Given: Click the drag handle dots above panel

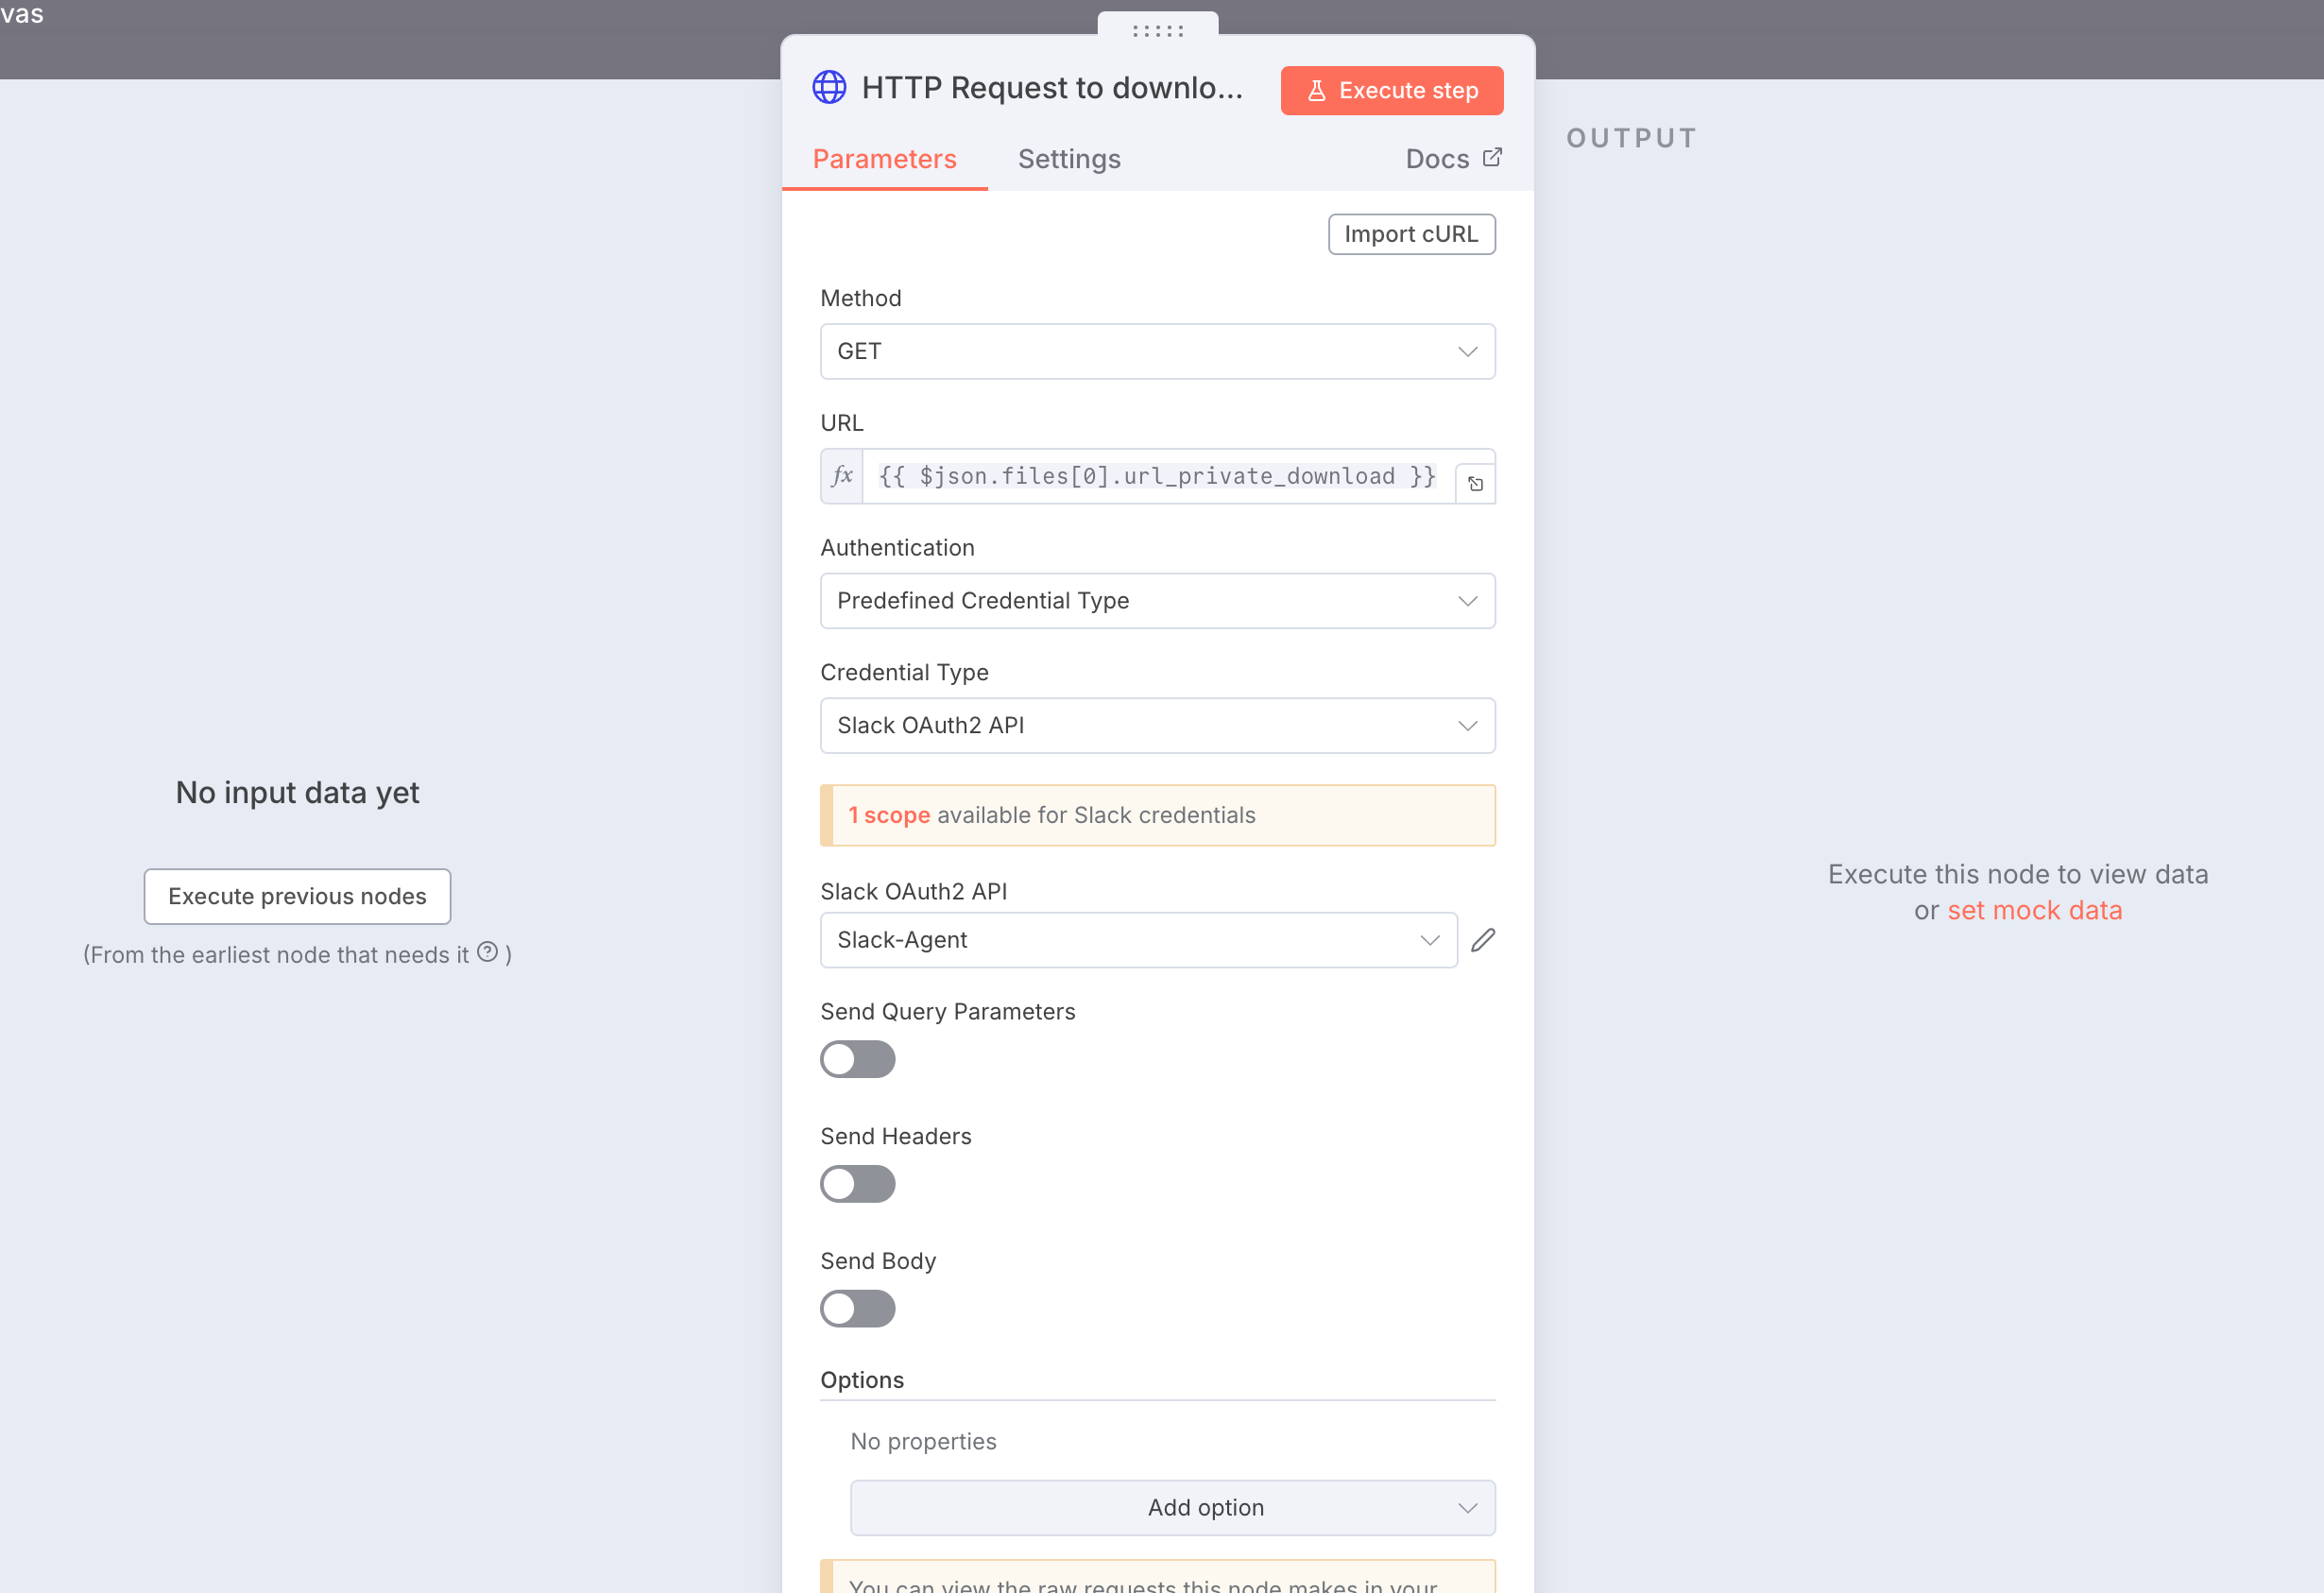Looking at the screenshot, I should pyautogui.click(x=1157, y=31).
